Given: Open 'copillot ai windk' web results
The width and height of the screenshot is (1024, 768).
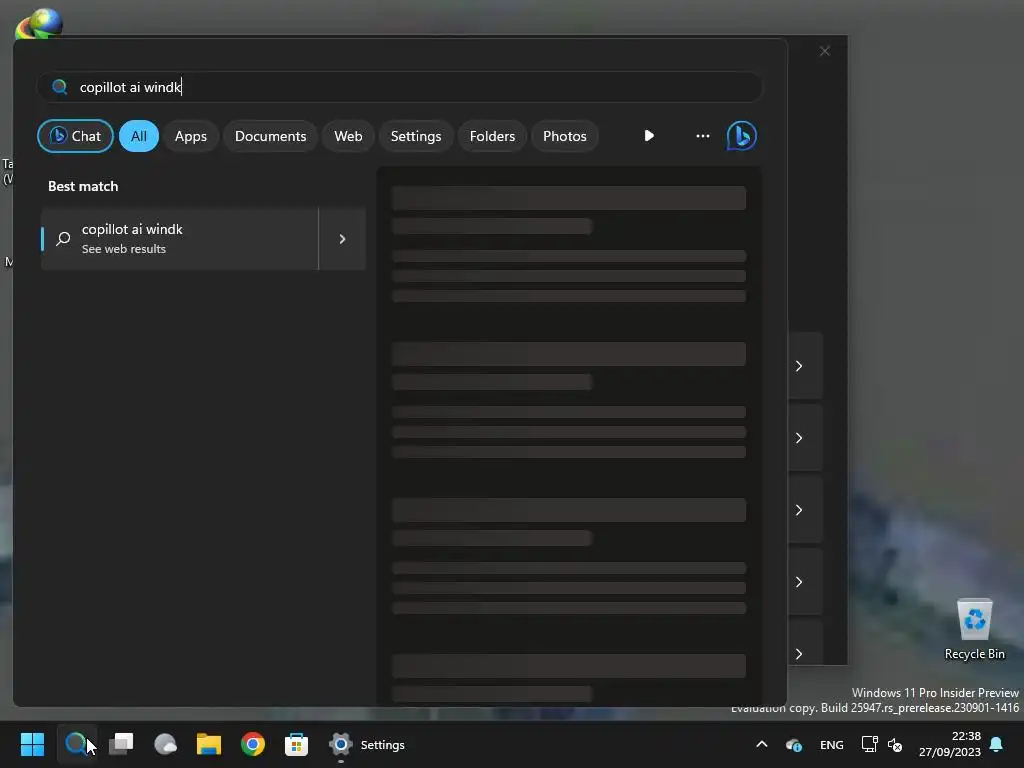Looking at the screenshot, I should pos(180,239).
